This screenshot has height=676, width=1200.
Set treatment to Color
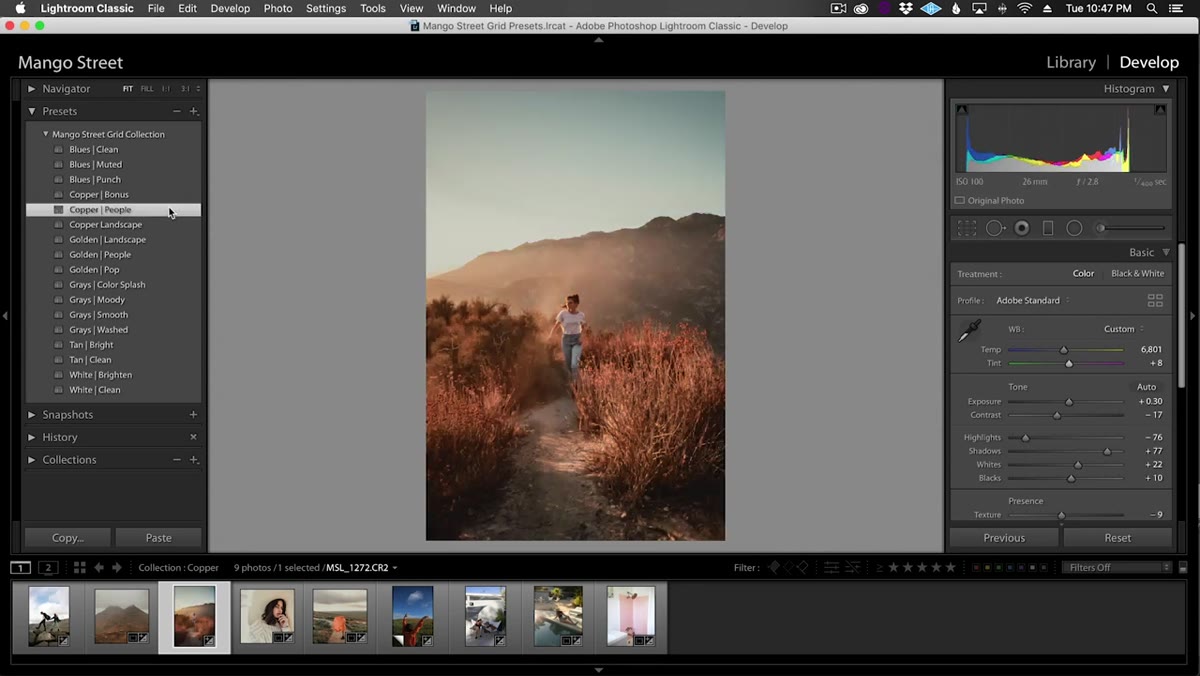[x=1083, y=273]
